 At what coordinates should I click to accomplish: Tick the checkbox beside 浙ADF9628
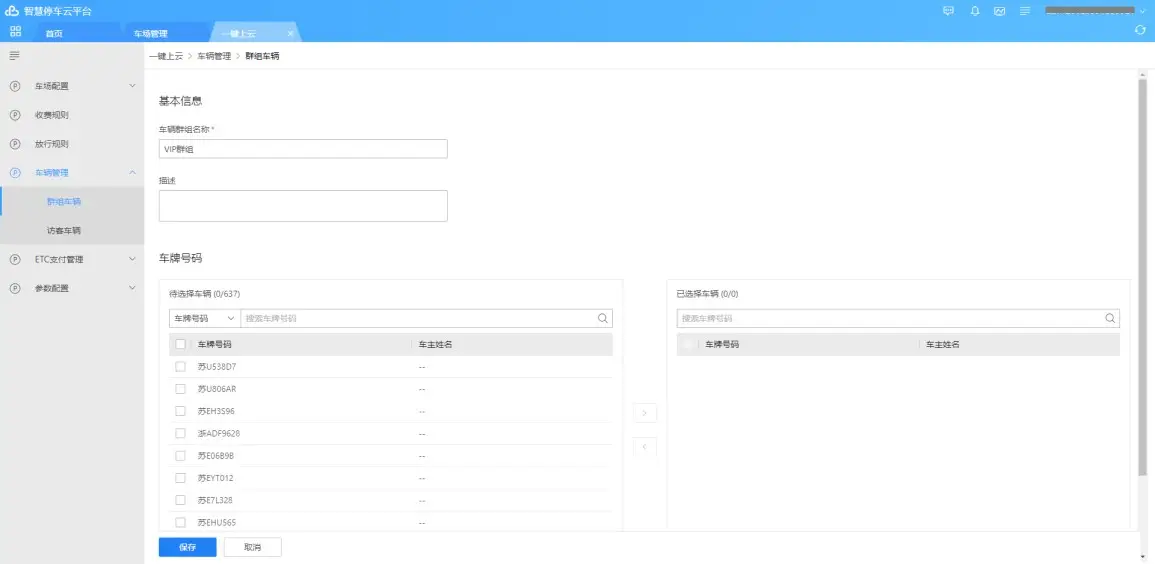click(180, 433)
